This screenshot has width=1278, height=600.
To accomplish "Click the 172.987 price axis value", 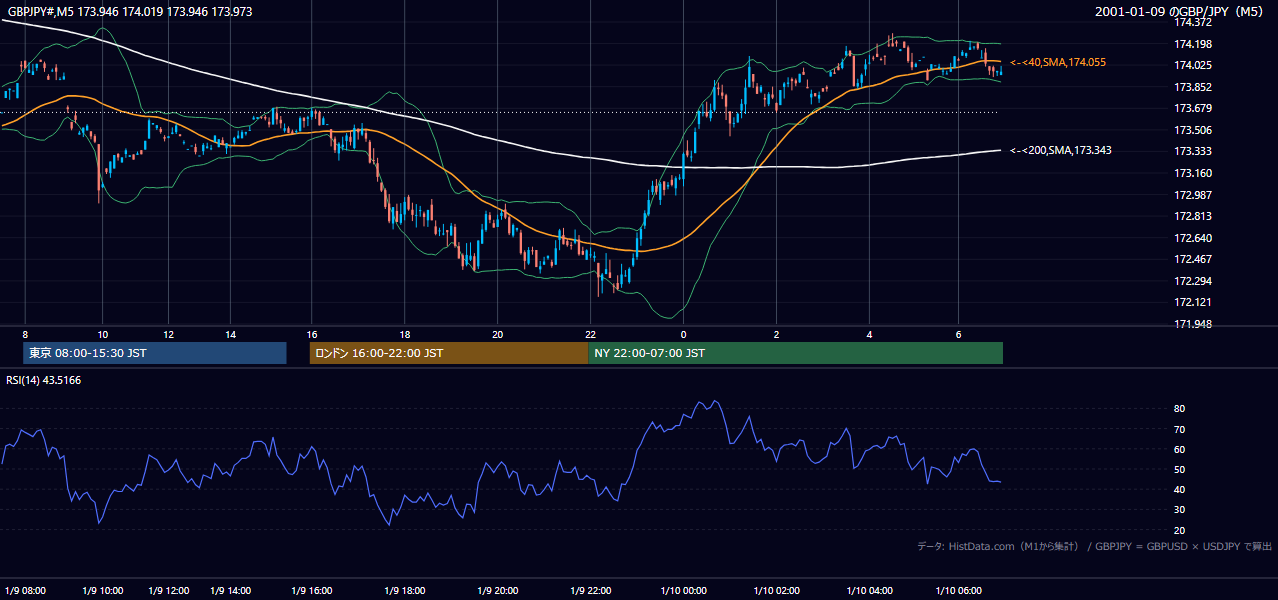I will [1194, 195].
